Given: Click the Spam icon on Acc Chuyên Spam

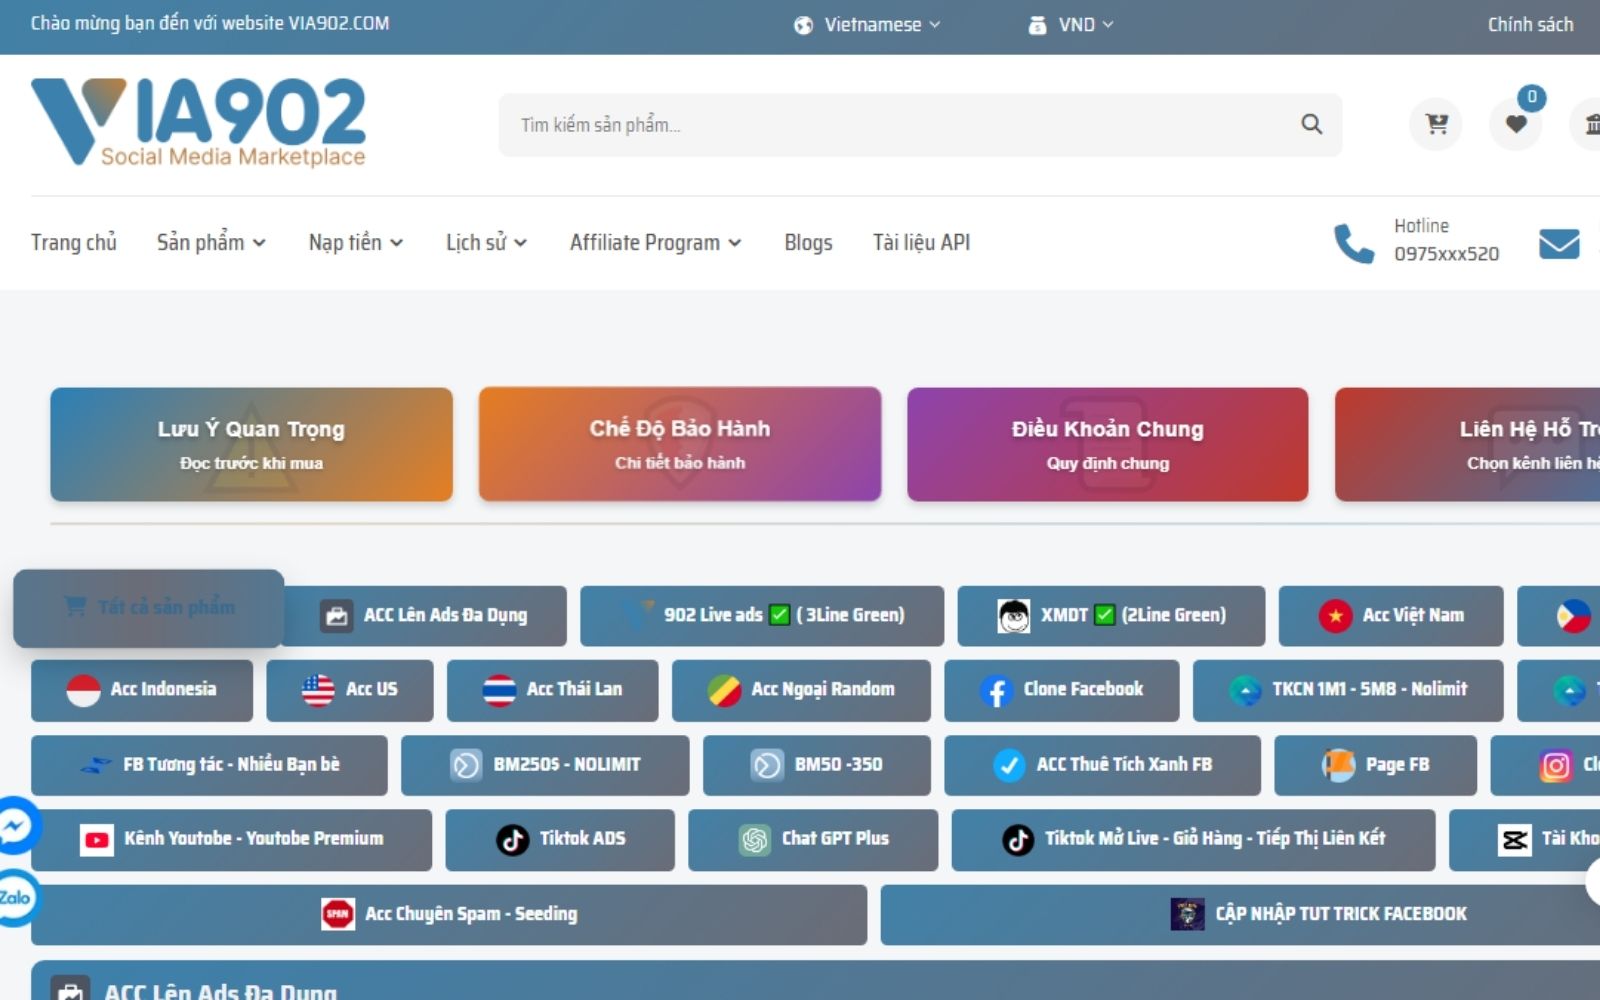Looking at the screenshot, I should point(338,914).
